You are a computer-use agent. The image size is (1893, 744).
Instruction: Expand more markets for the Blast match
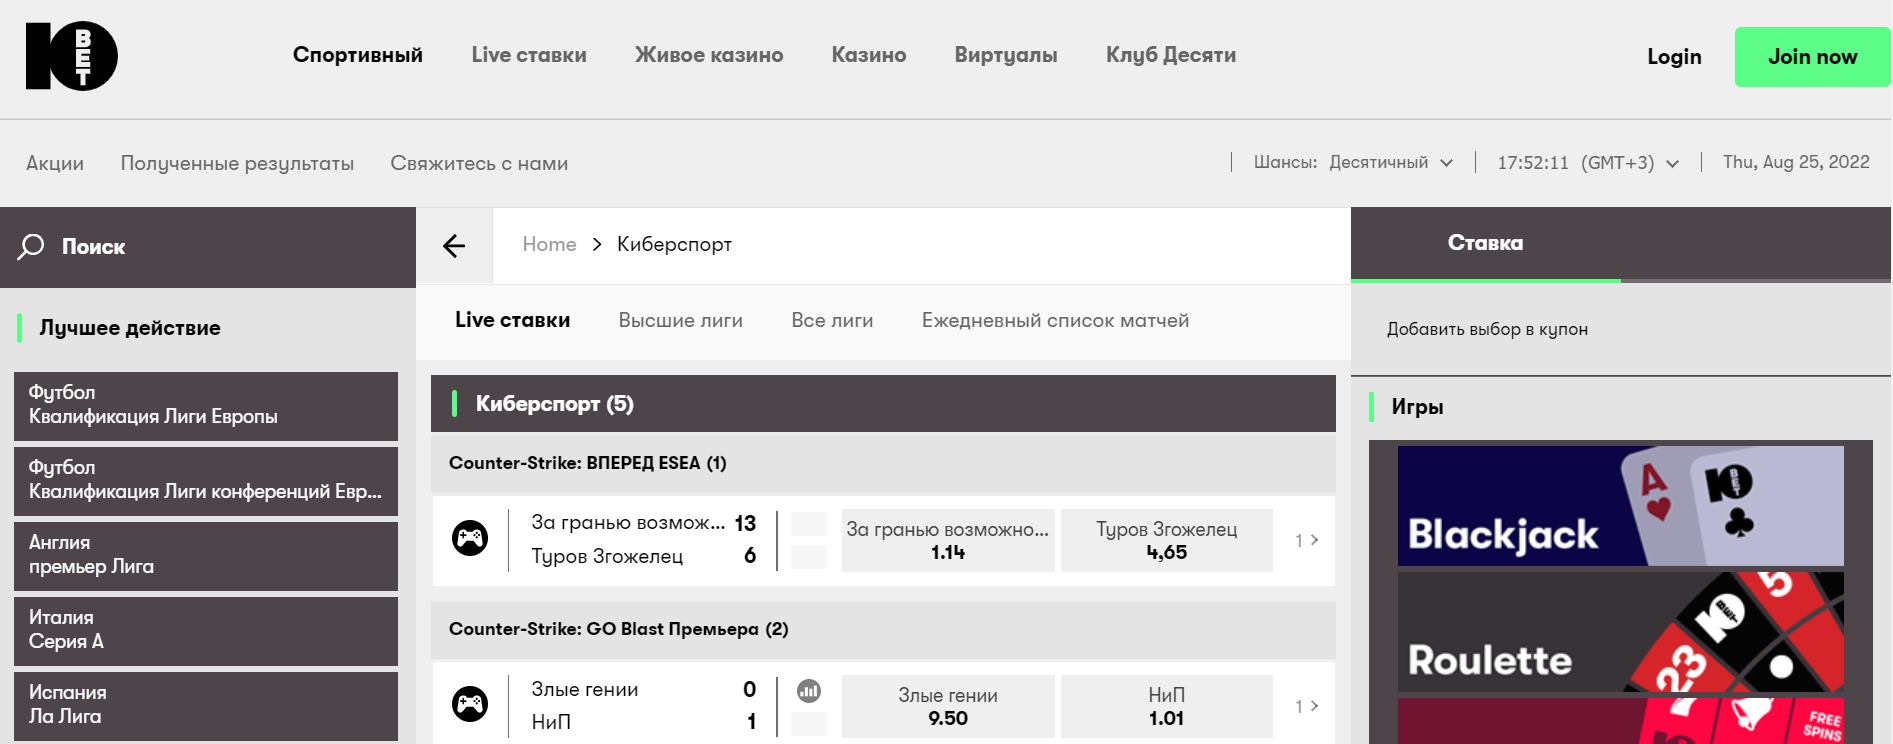pos(1306,706)
